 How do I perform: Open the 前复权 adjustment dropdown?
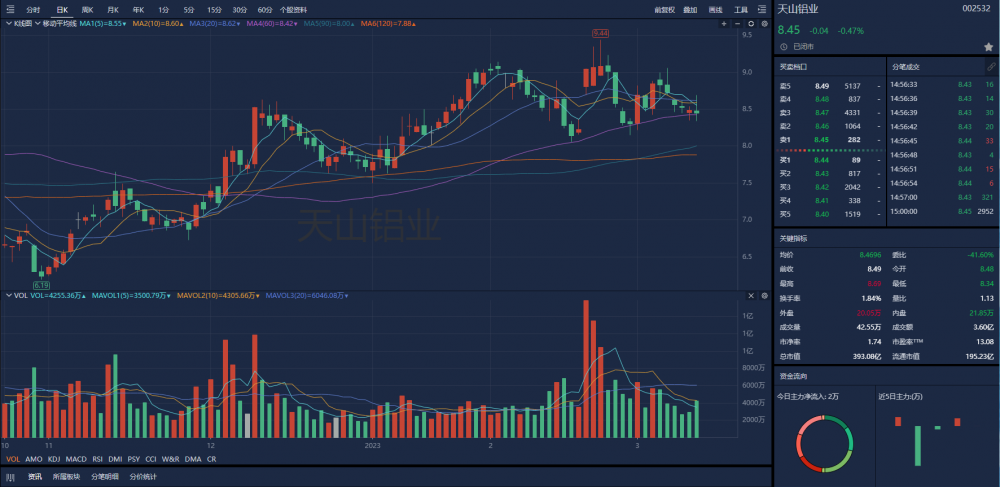click(665, 9)
